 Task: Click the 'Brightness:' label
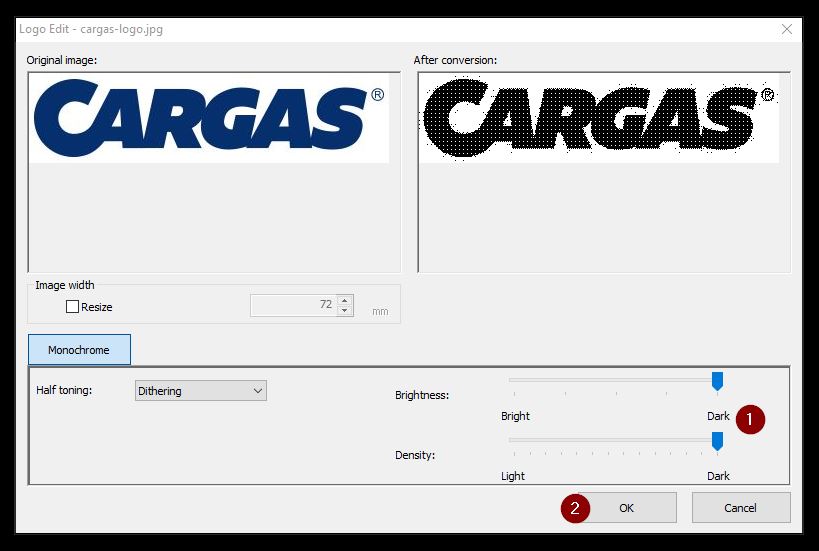422,395
